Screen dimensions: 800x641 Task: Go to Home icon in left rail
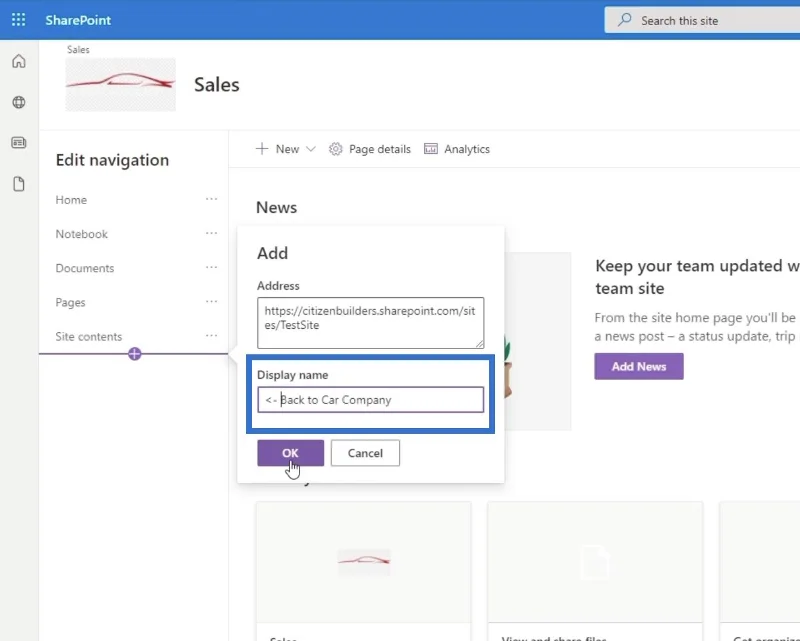click(19, 62)
